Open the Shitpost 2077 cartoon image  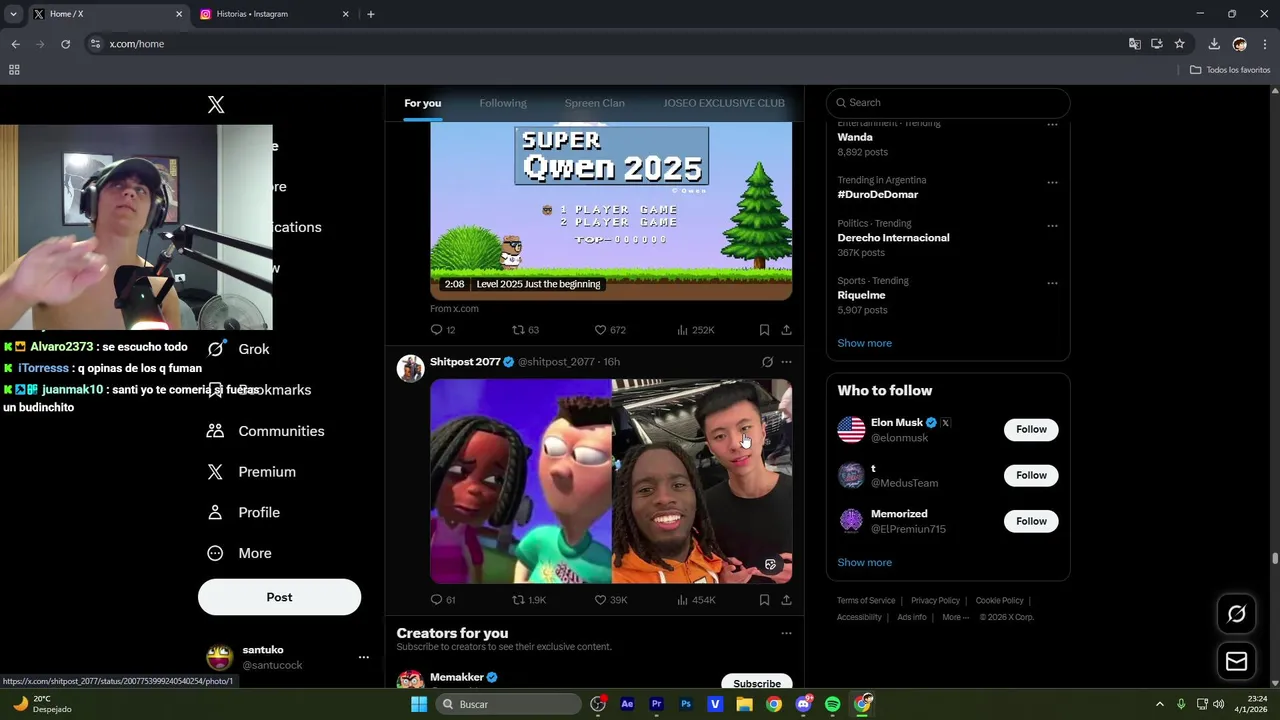coord(521,481)
